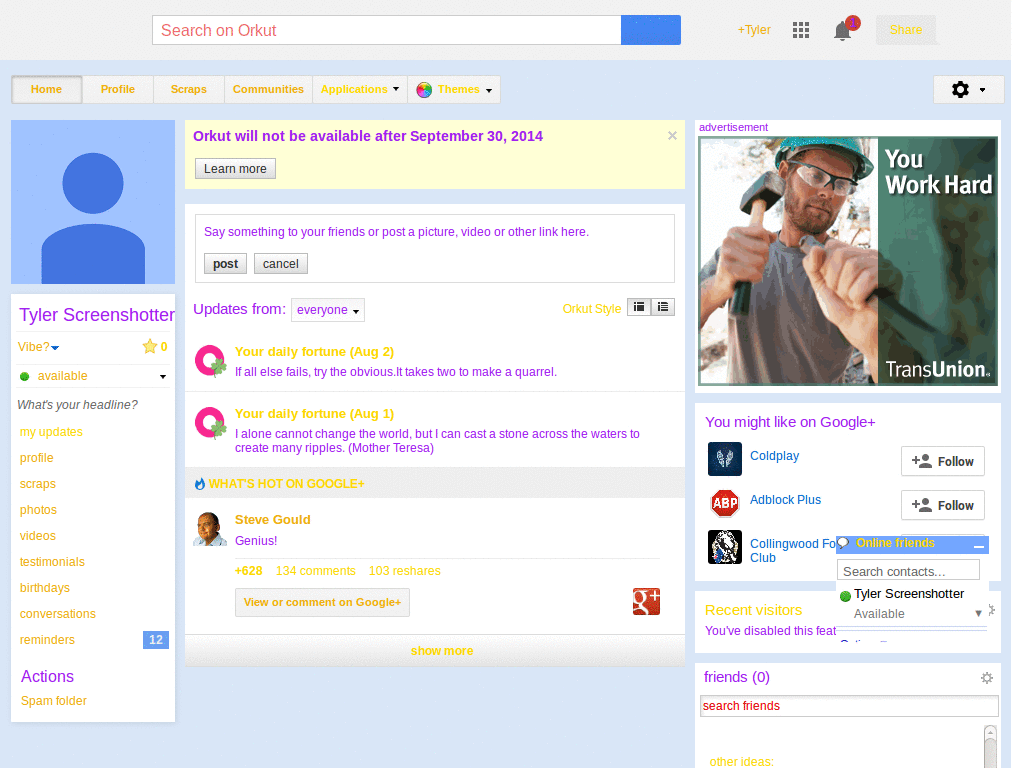Image resolution: width=1024 pixels, height=768 pixels.
Task: Click the star rating icon
Action: [x=150, y=346]
